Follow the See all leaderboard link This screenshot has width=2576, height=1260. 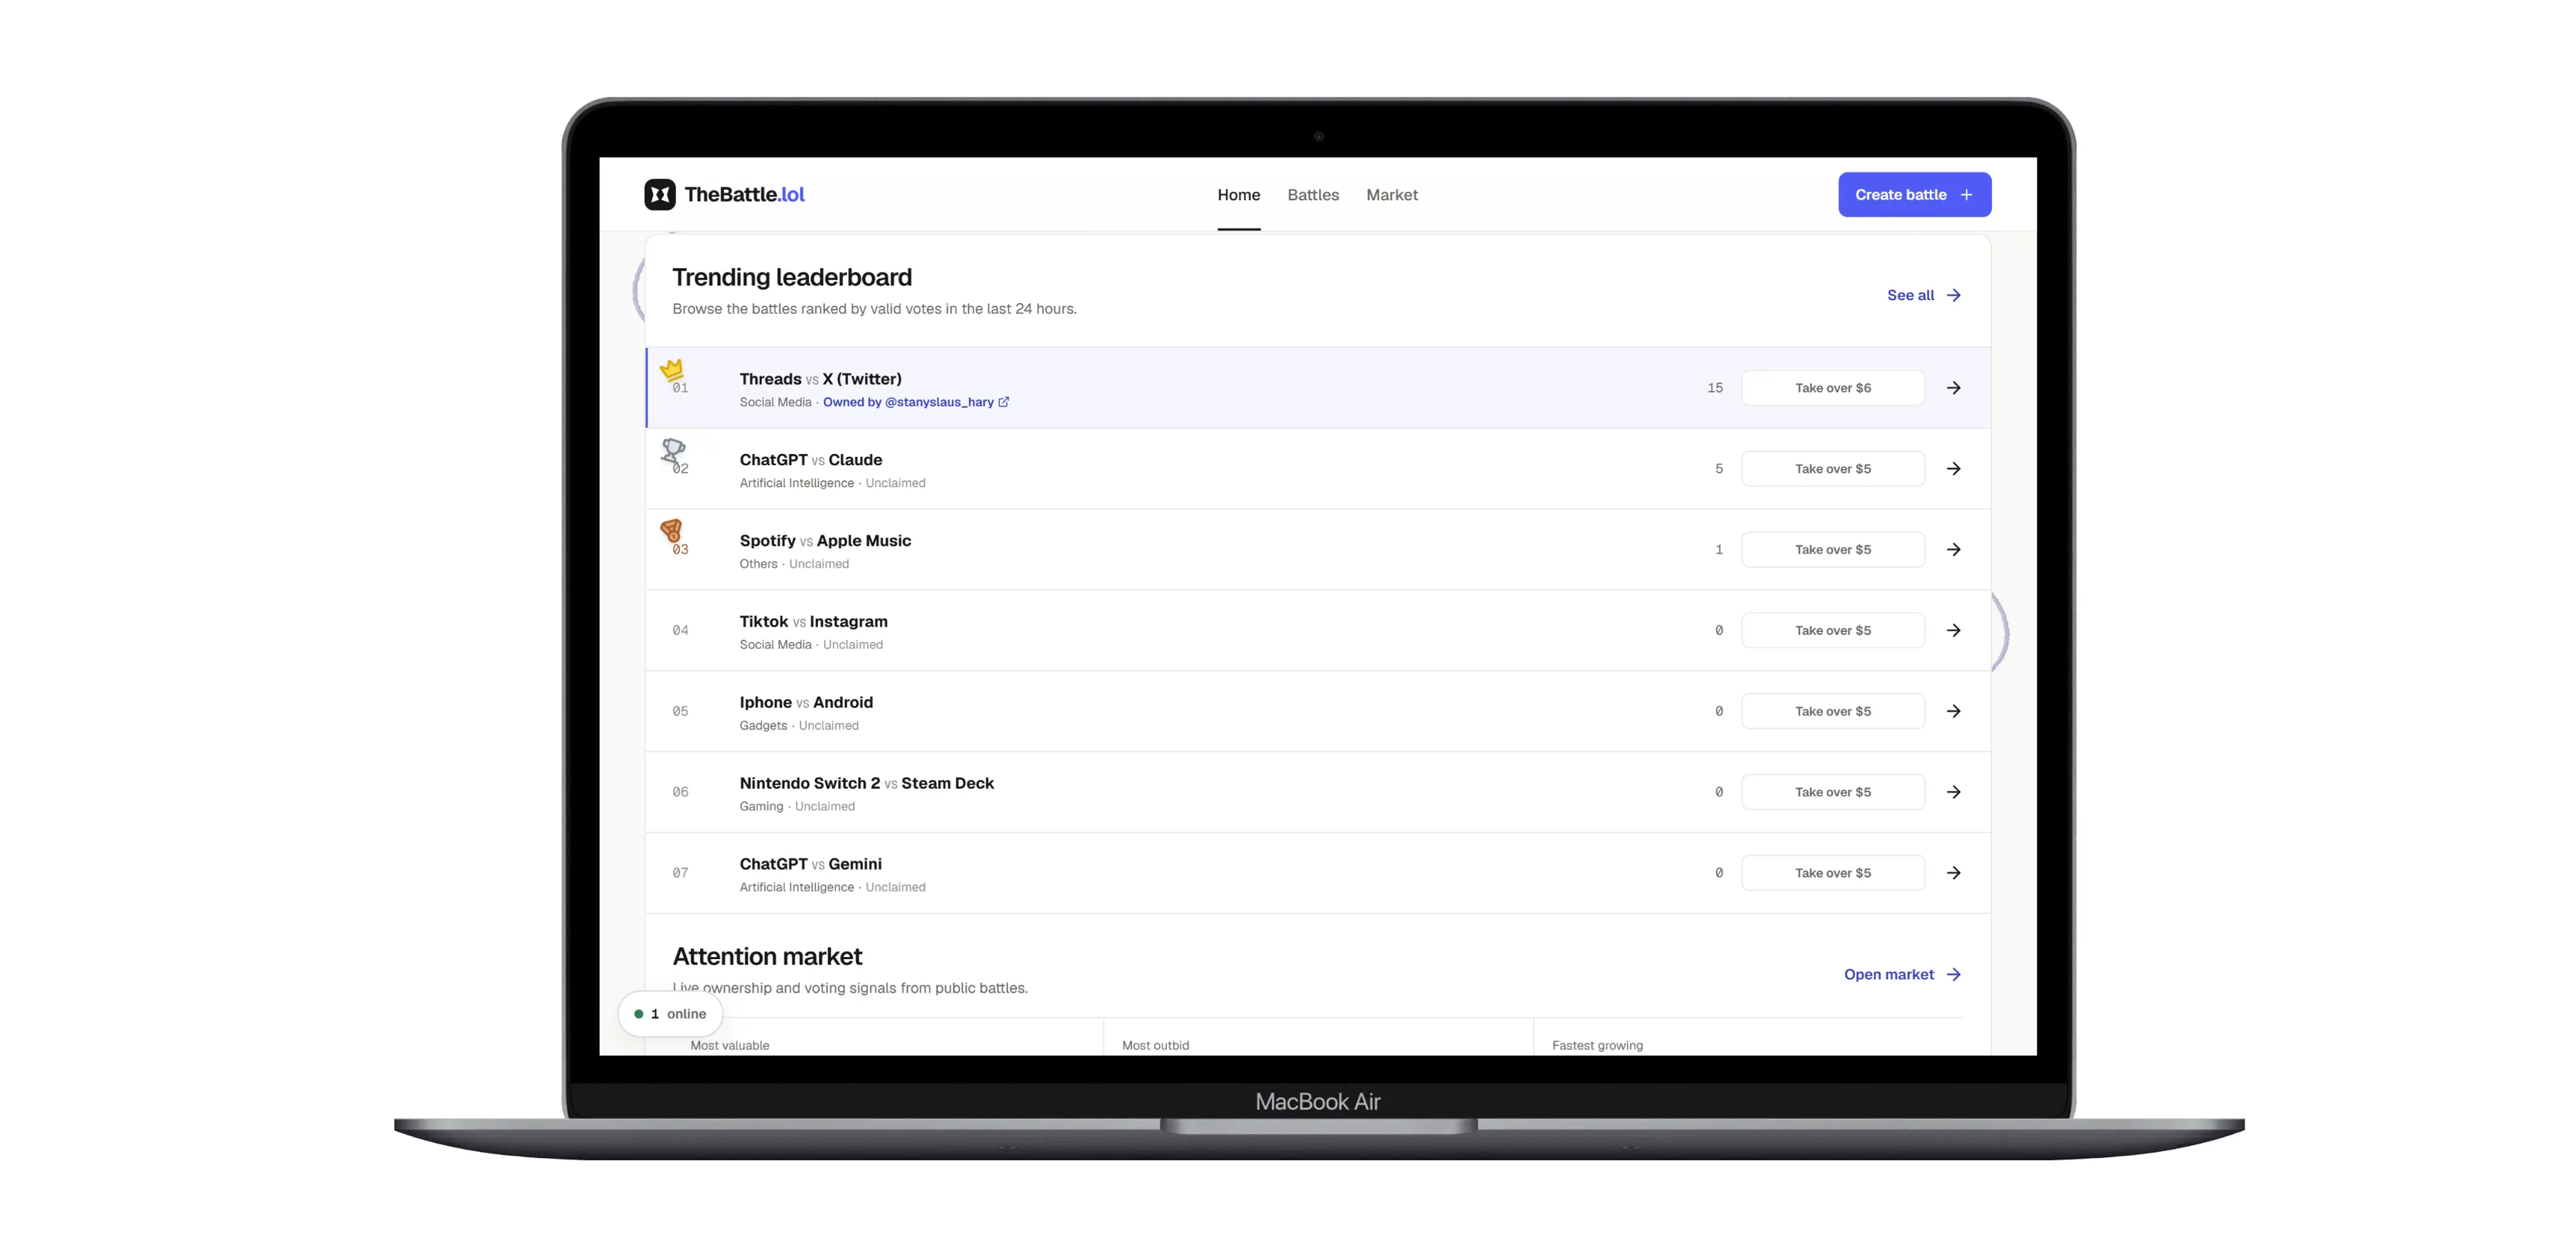pyautogui.click(x=1924, y=295)
